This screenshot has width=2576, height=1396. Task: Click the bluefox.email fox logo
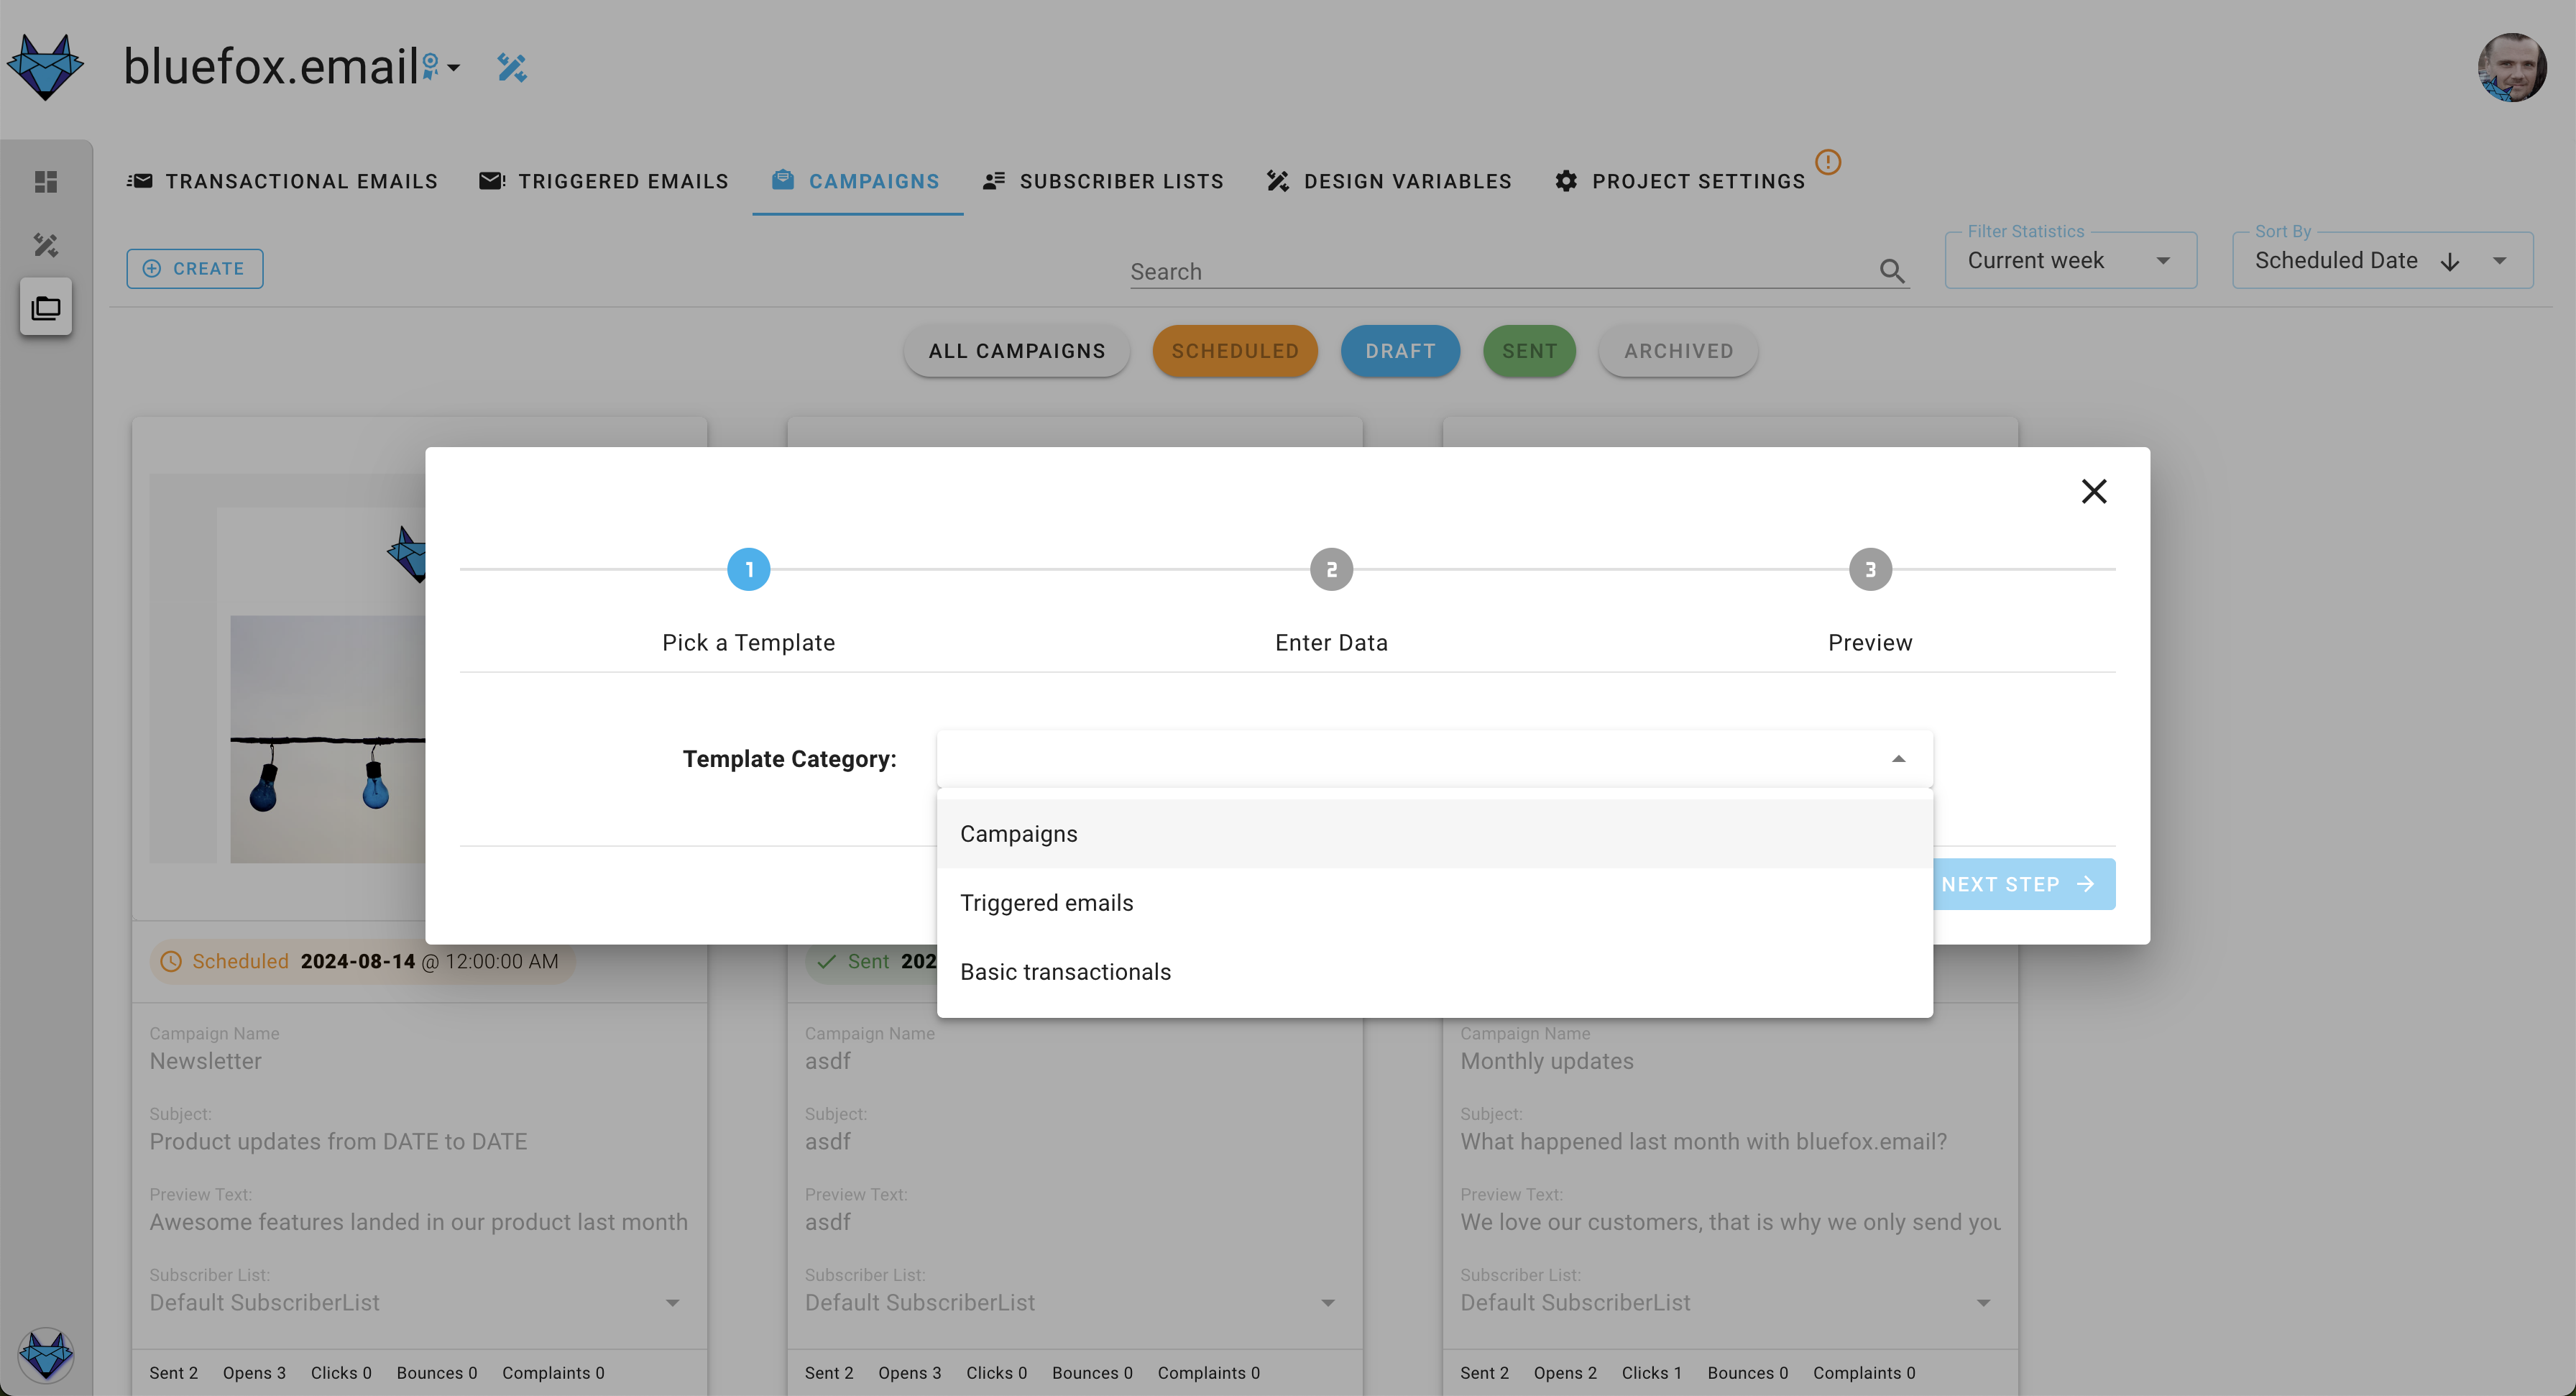46,67
